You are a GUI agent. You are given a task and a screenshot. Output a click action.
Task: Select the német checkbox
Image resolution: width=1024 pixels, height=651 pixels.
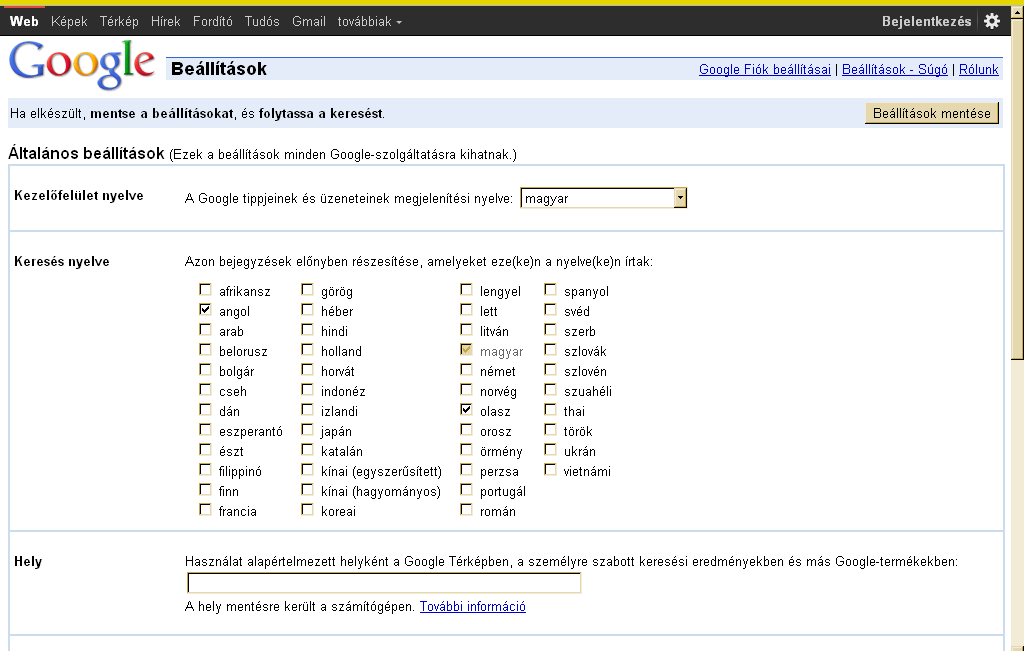(x=466, y=370)
